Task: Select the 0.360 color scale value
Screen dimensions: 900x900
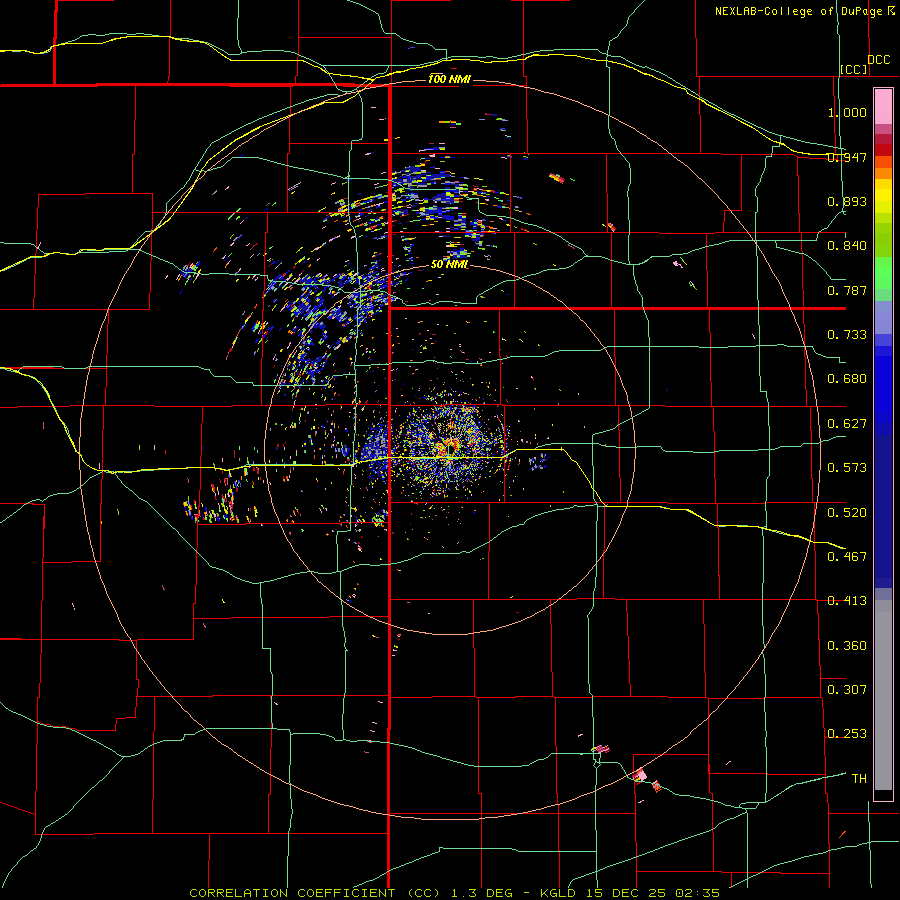Action: [847, 646]
